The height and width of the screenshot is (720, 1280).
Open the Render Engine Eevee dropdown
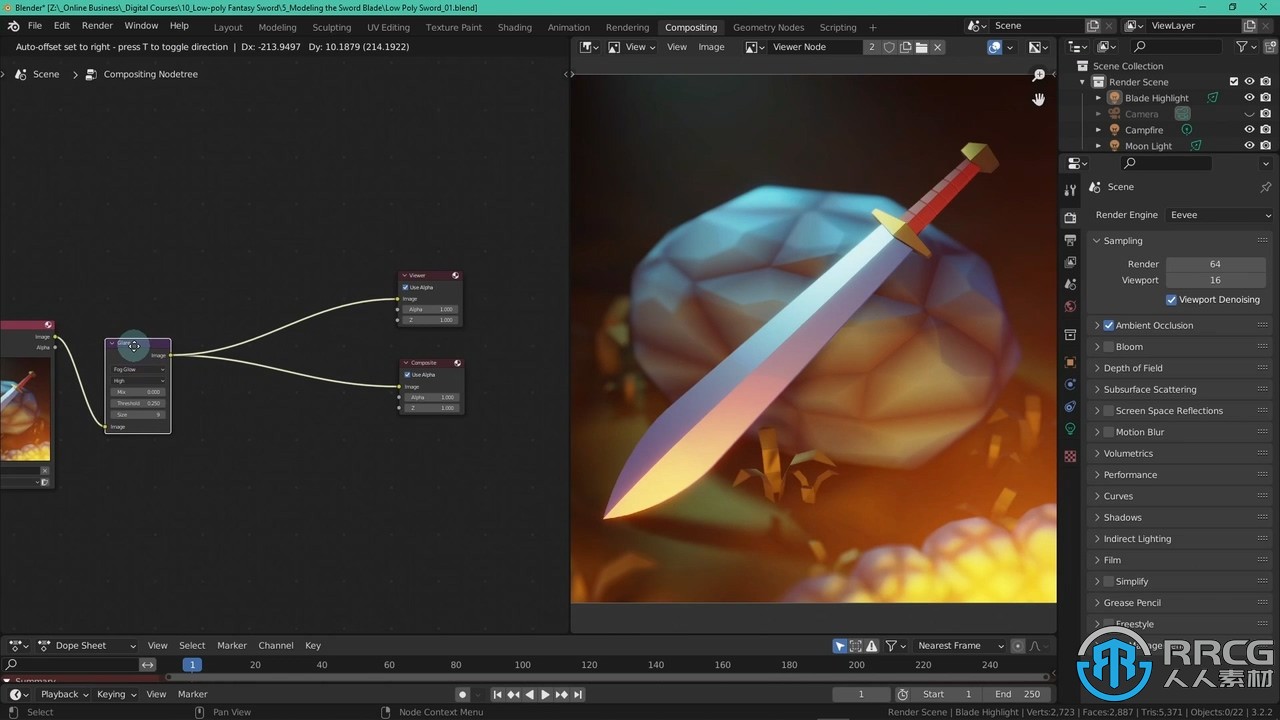click(1220, 215)
